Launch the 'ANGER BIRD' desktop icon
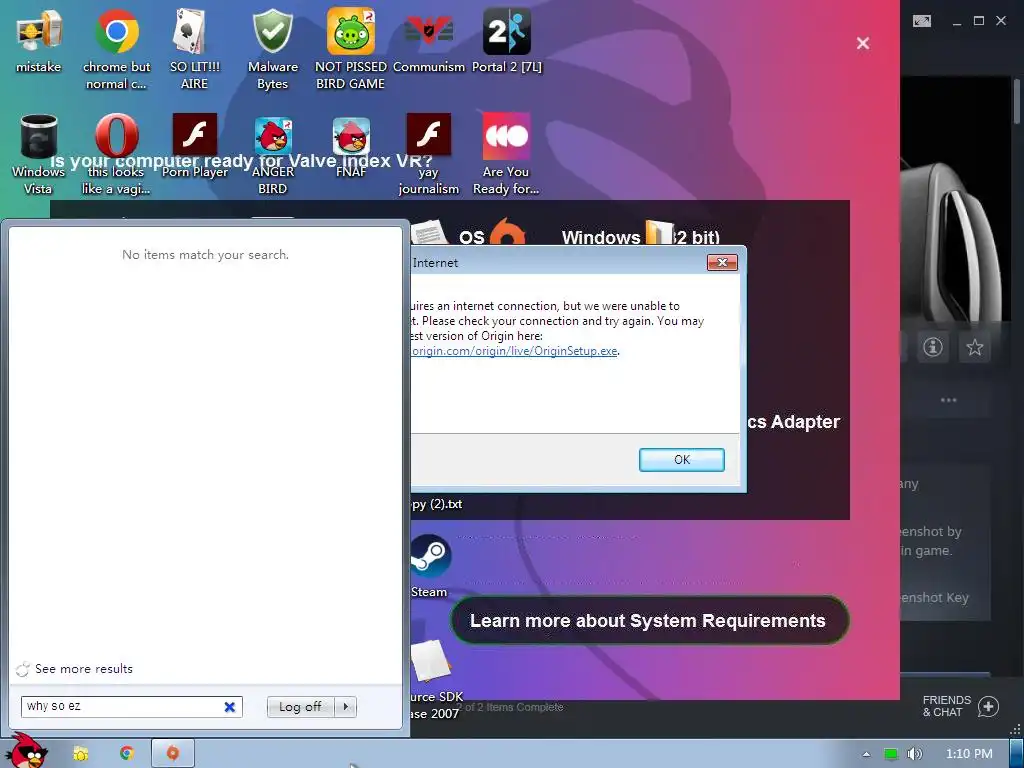Viewport: 1024px width, 768px height. click(272, 155)
